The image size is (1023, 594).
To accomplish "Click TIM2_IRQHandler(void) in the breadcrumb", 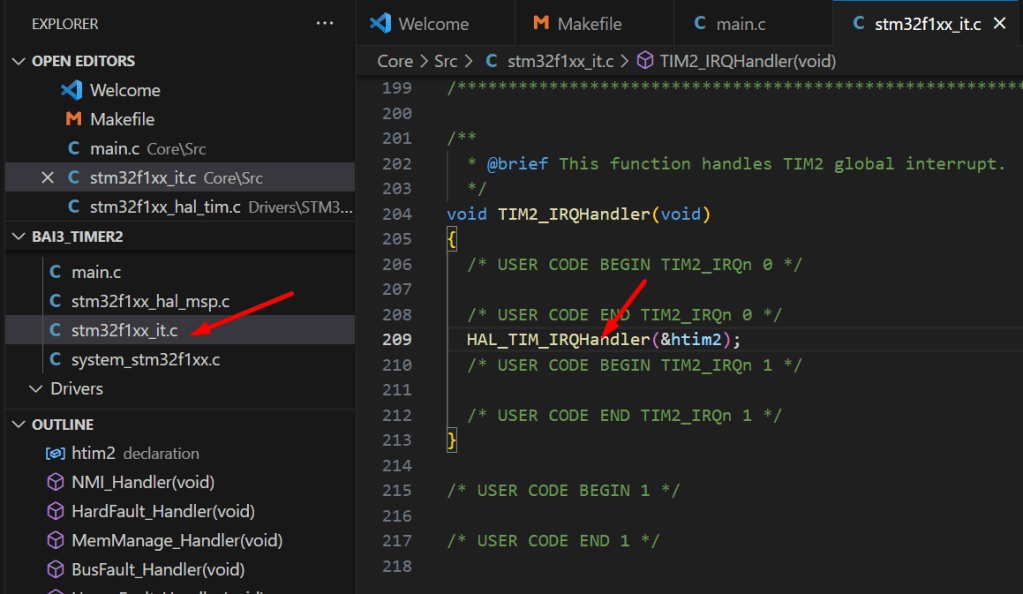I will 747,61.
